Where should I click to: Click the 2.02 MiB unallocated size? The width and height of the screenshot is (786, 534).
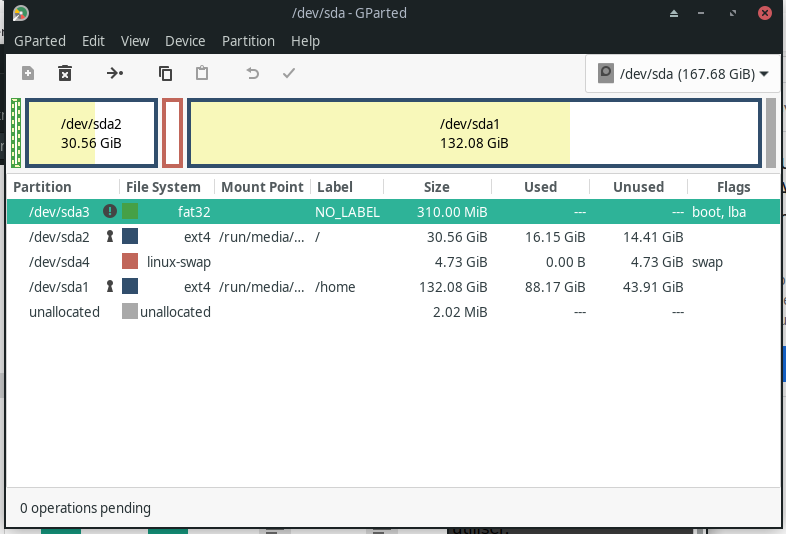pyautogui.click(x=460, y=312)
